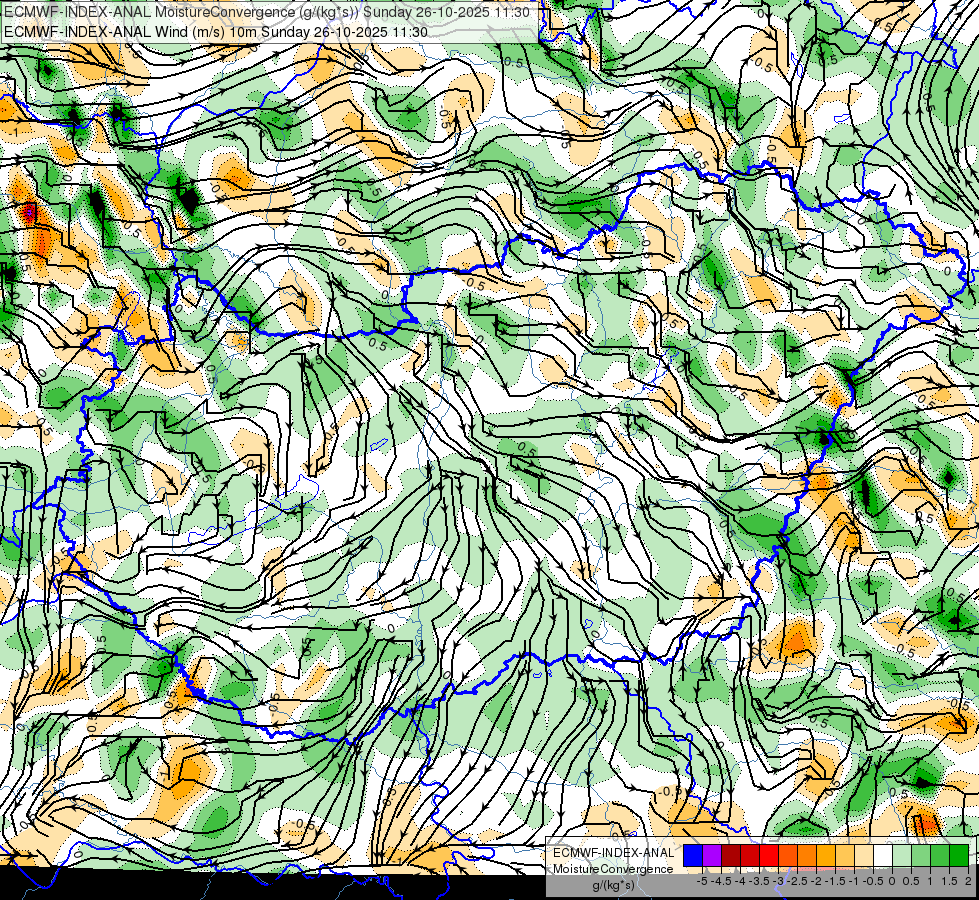Click the -2 legend tick label
Screen dimensions: 979x900
[x=816, y=881]
